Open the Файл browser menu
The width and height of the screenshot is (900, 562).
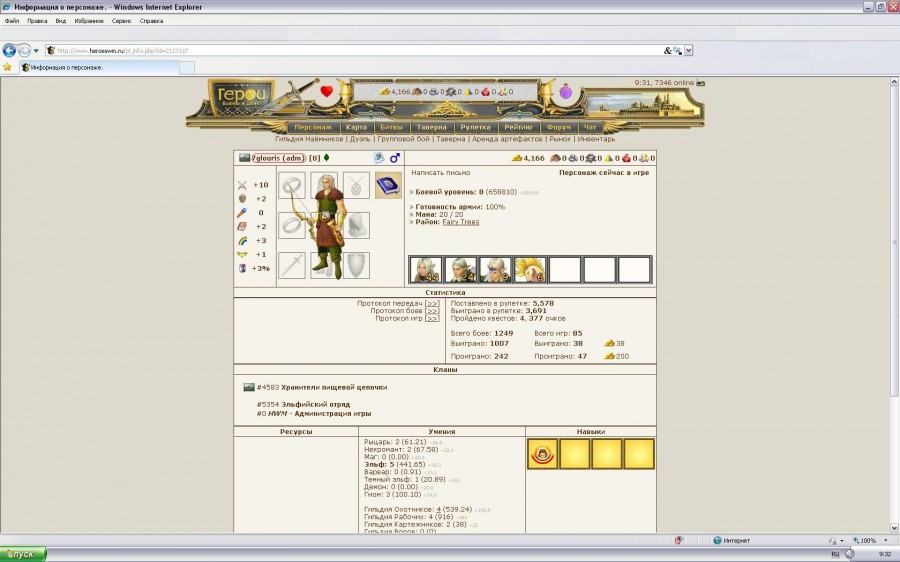pos(12,21)
